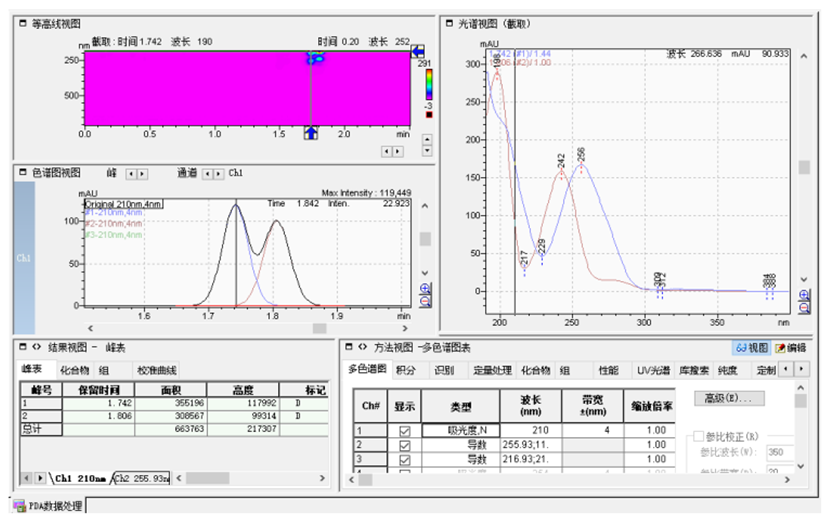830x530 pixels.
Task: Click the contour view window icon
Action: (x=23, y=24)
